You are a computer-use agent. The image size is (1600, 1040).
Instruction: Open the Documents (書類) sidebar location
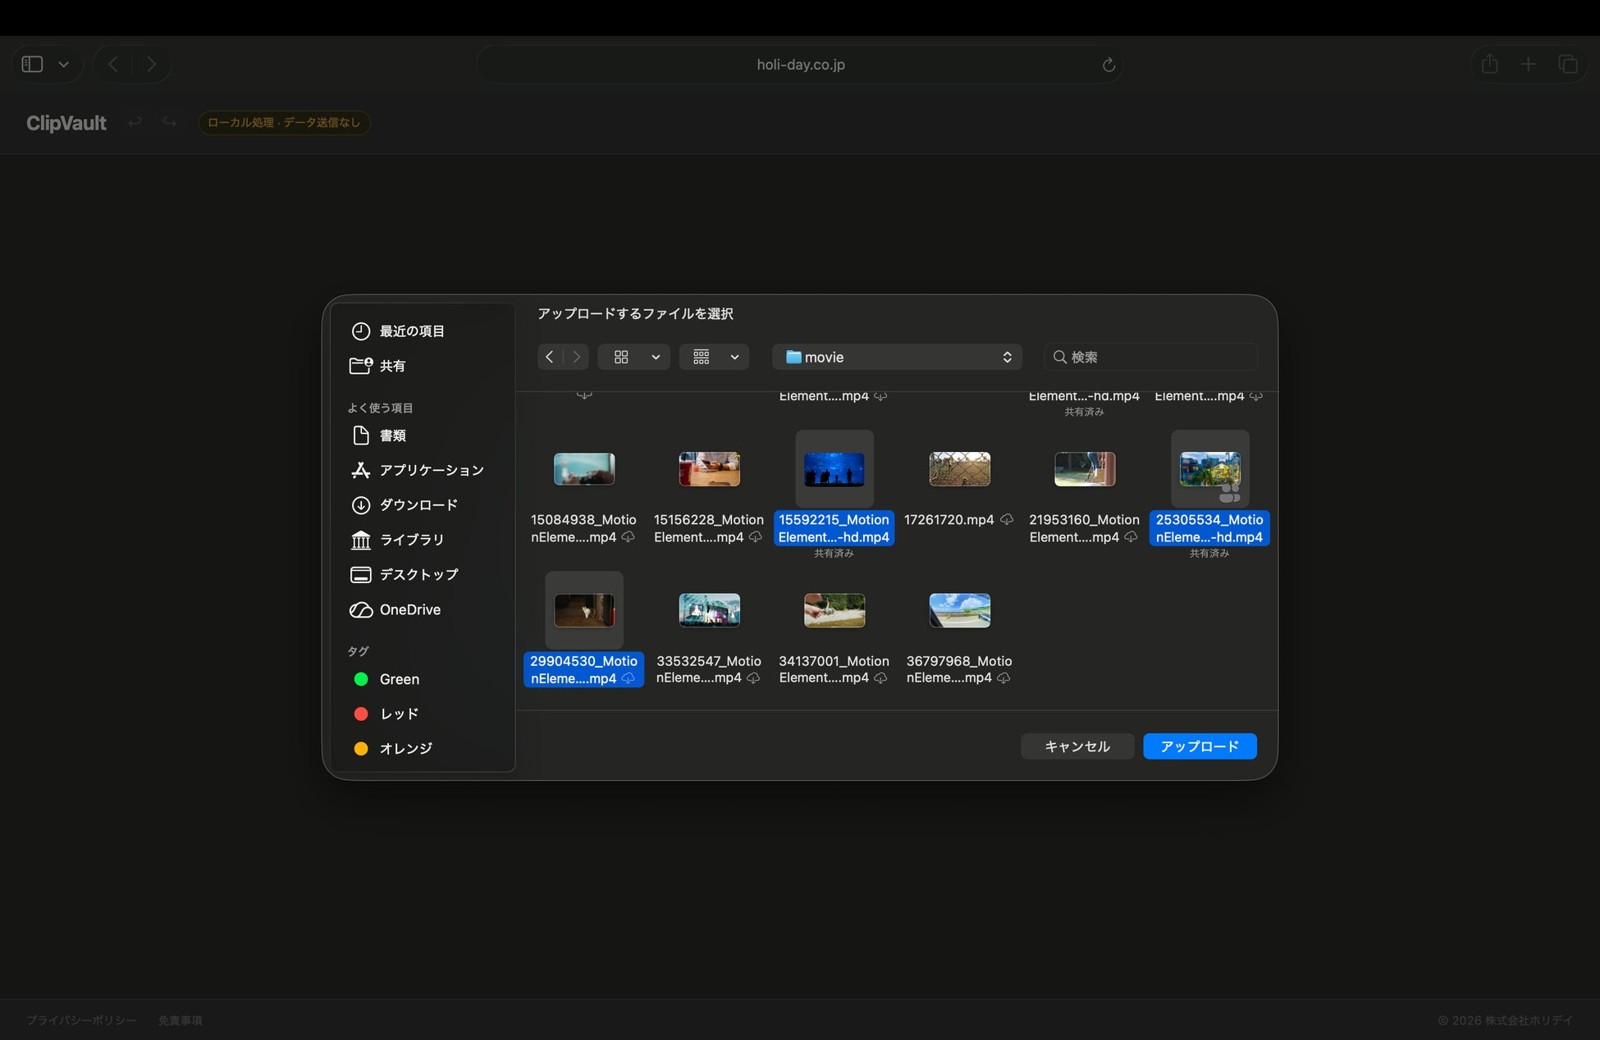click(x=378, y=435)
